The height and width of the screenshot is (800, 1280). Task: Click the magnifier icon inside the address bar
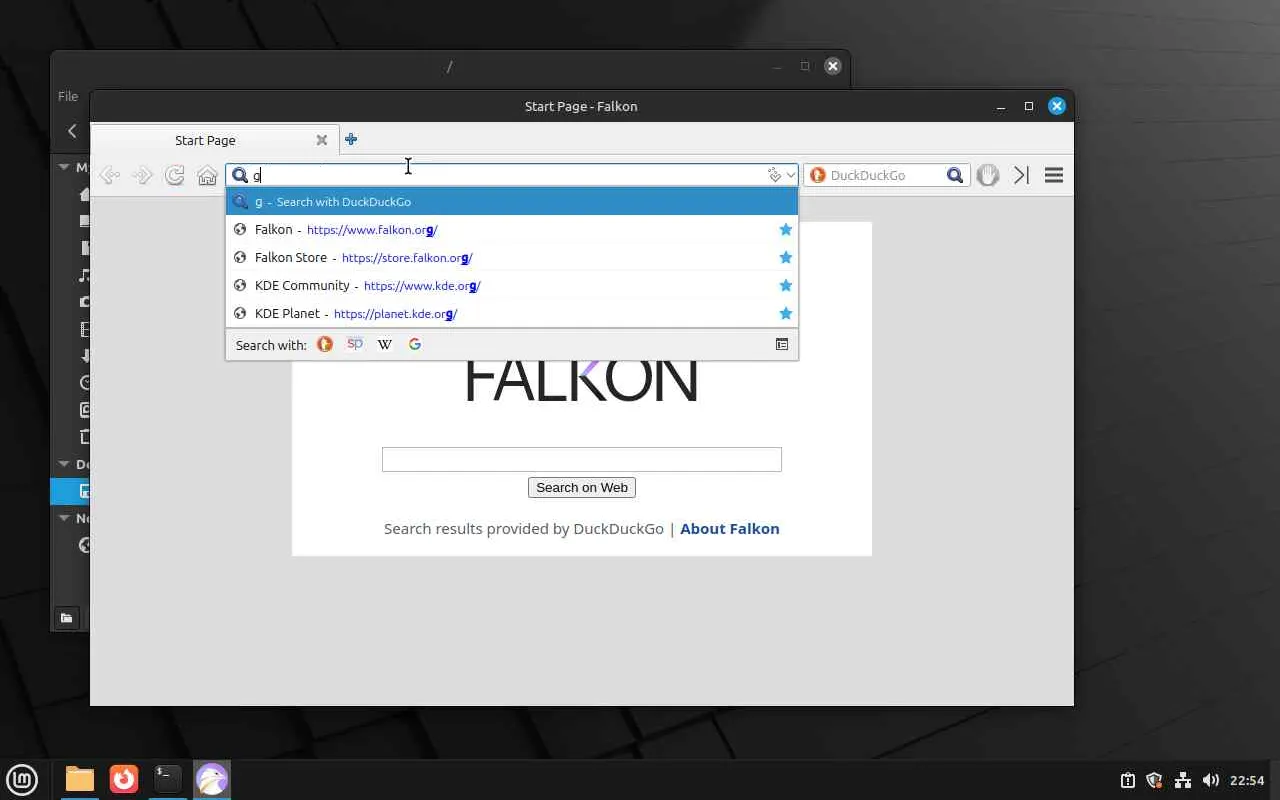coord(240,175)
